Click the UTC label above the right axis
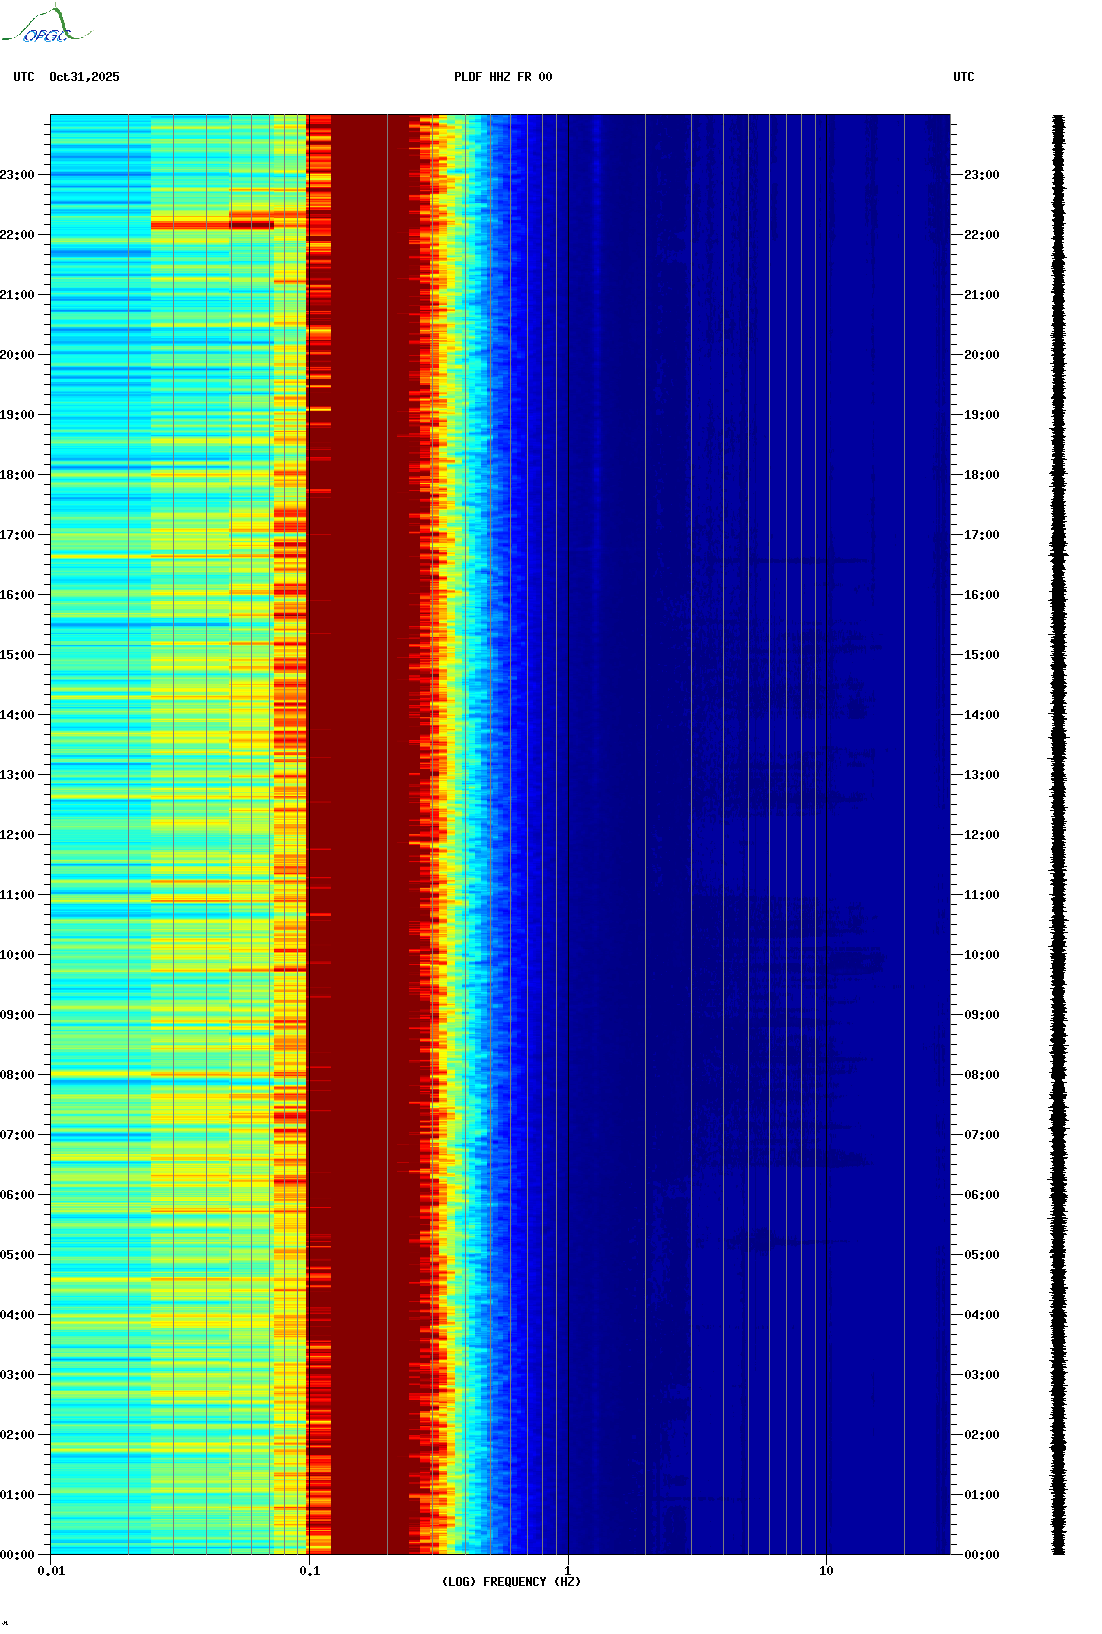Image resolution: width=1102 pixels, height=1634 pixels. pos(964,77)
